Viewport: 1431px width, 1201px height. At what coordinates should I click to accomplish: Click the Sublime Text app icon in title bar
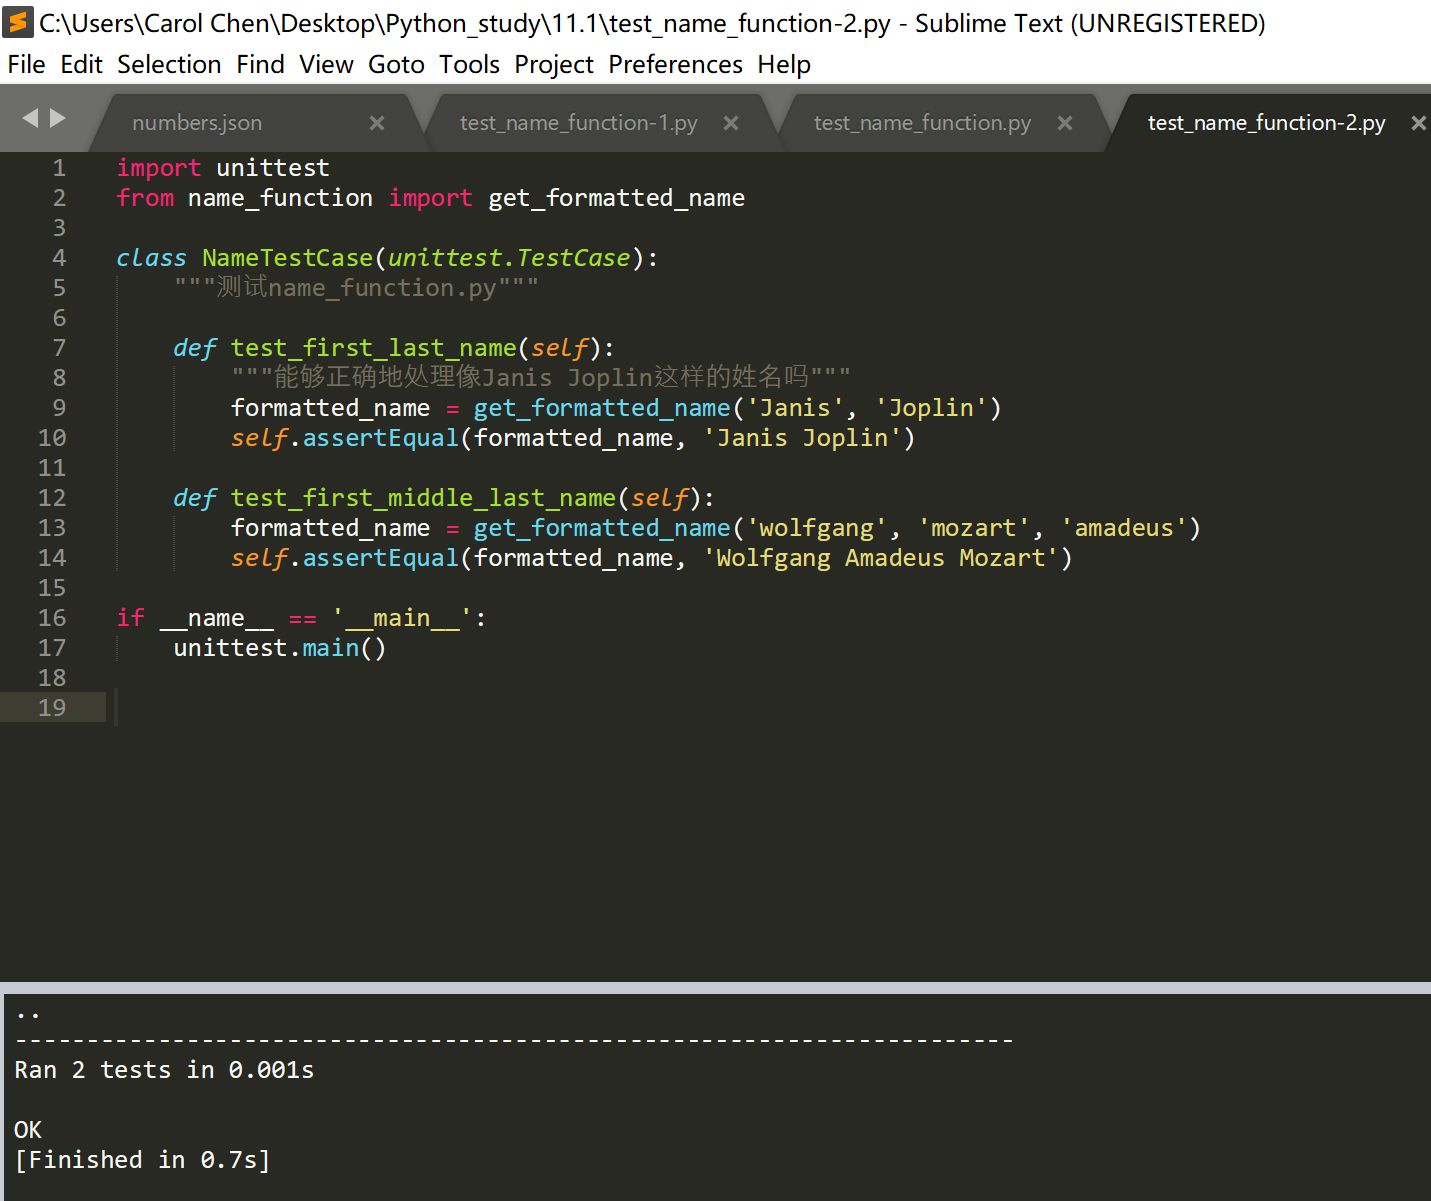[18, 22]
